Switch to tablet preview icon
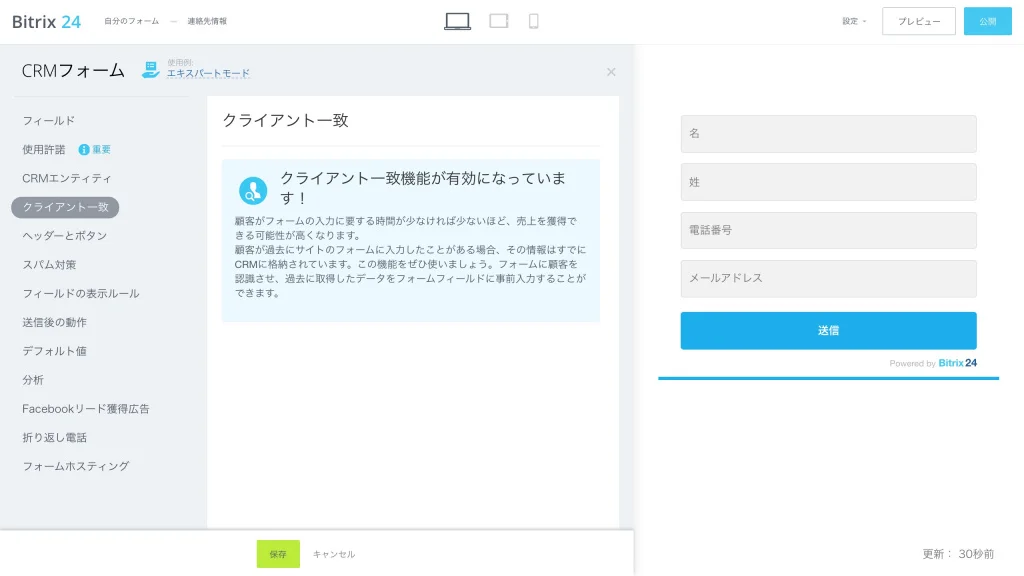This screenshot has height=576, width=1024. coord(499,21)
